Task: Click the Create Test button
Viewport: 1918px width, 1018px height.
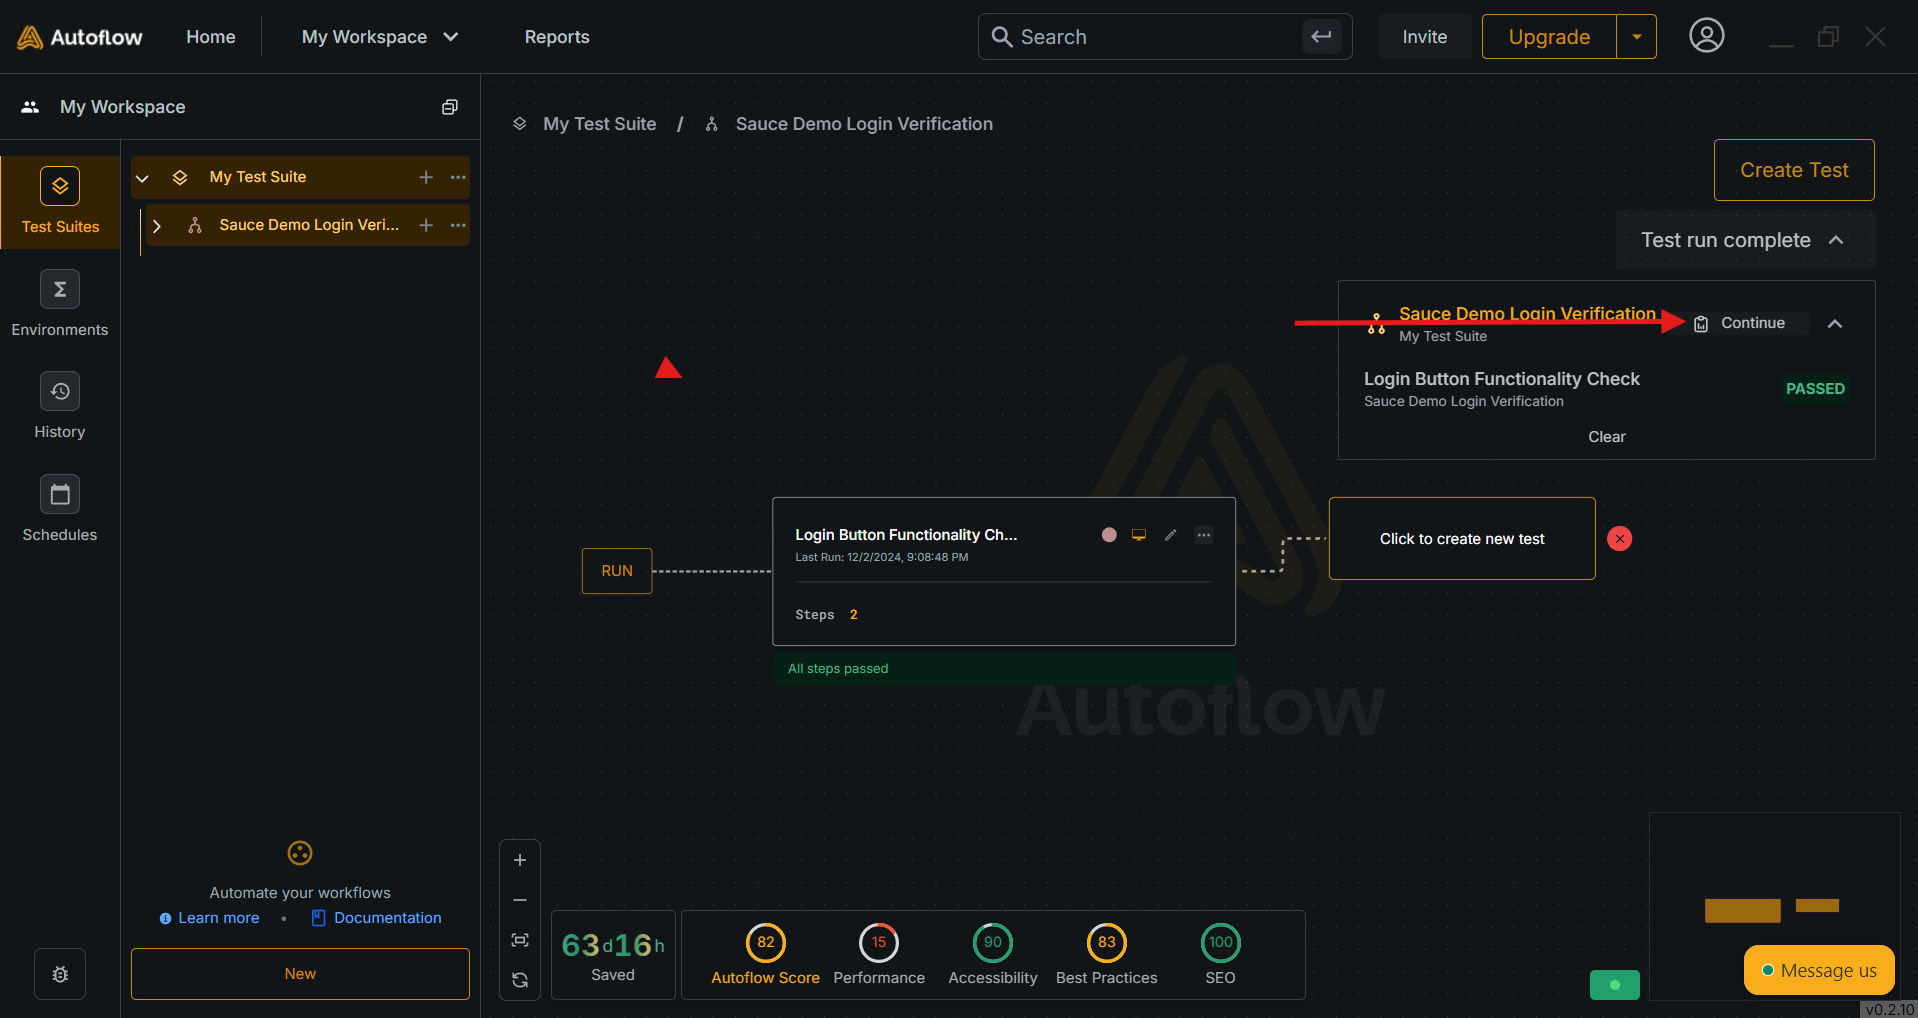Action: pyautogui.click(x=1794, y=170)
